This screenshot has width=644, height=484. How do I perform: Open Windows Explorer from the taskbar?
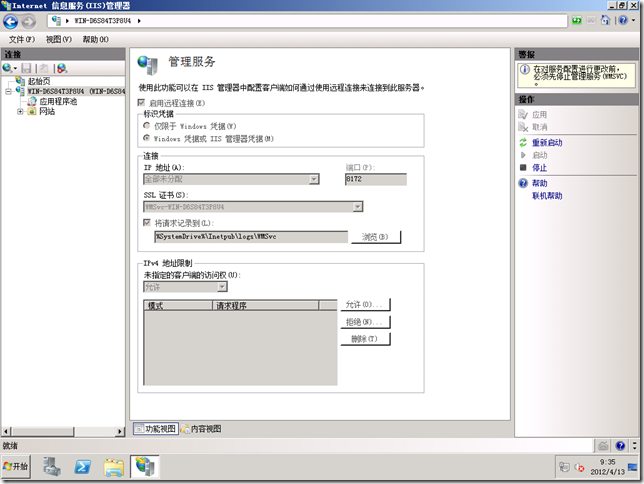click(114, 467)
